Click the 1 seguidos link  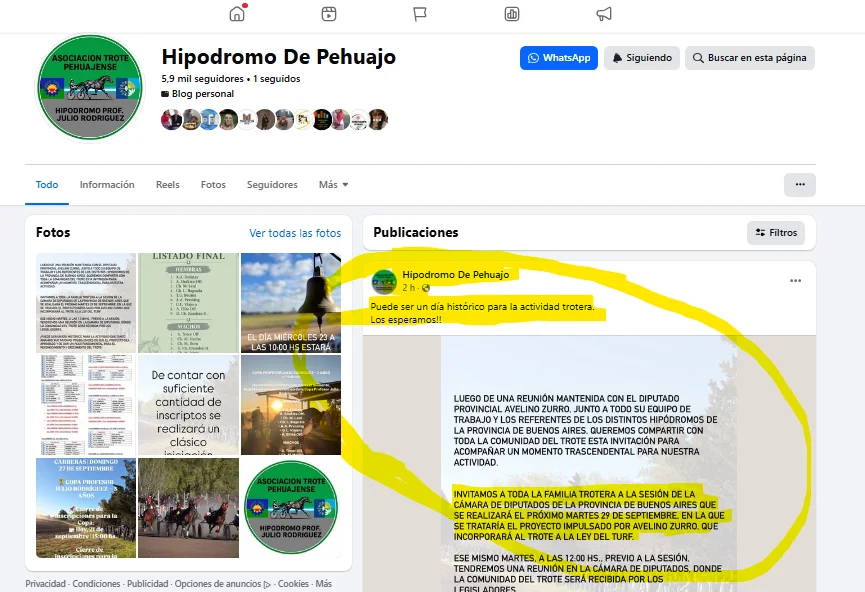[277, 79]
